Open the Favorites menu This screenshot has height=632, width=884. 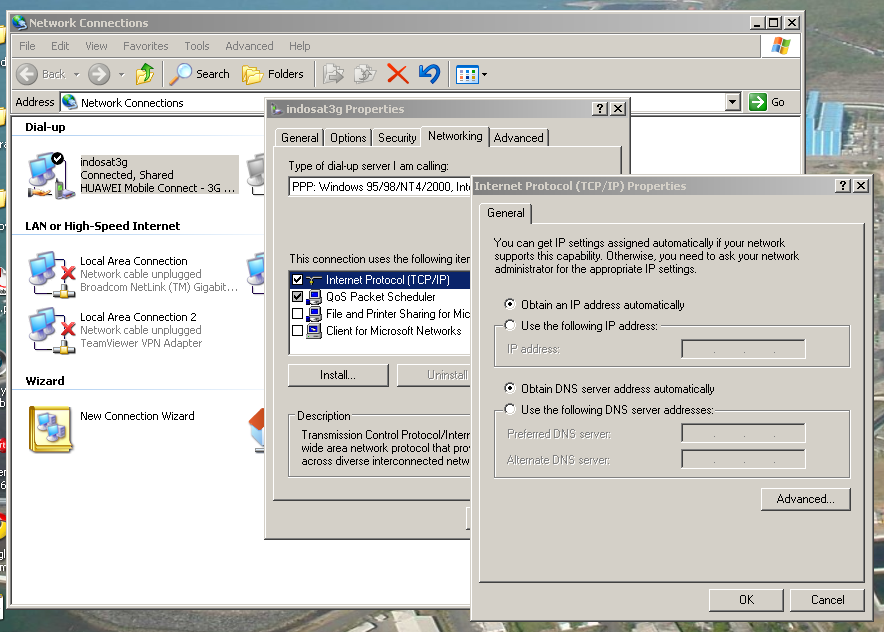[x=145, y=46]
